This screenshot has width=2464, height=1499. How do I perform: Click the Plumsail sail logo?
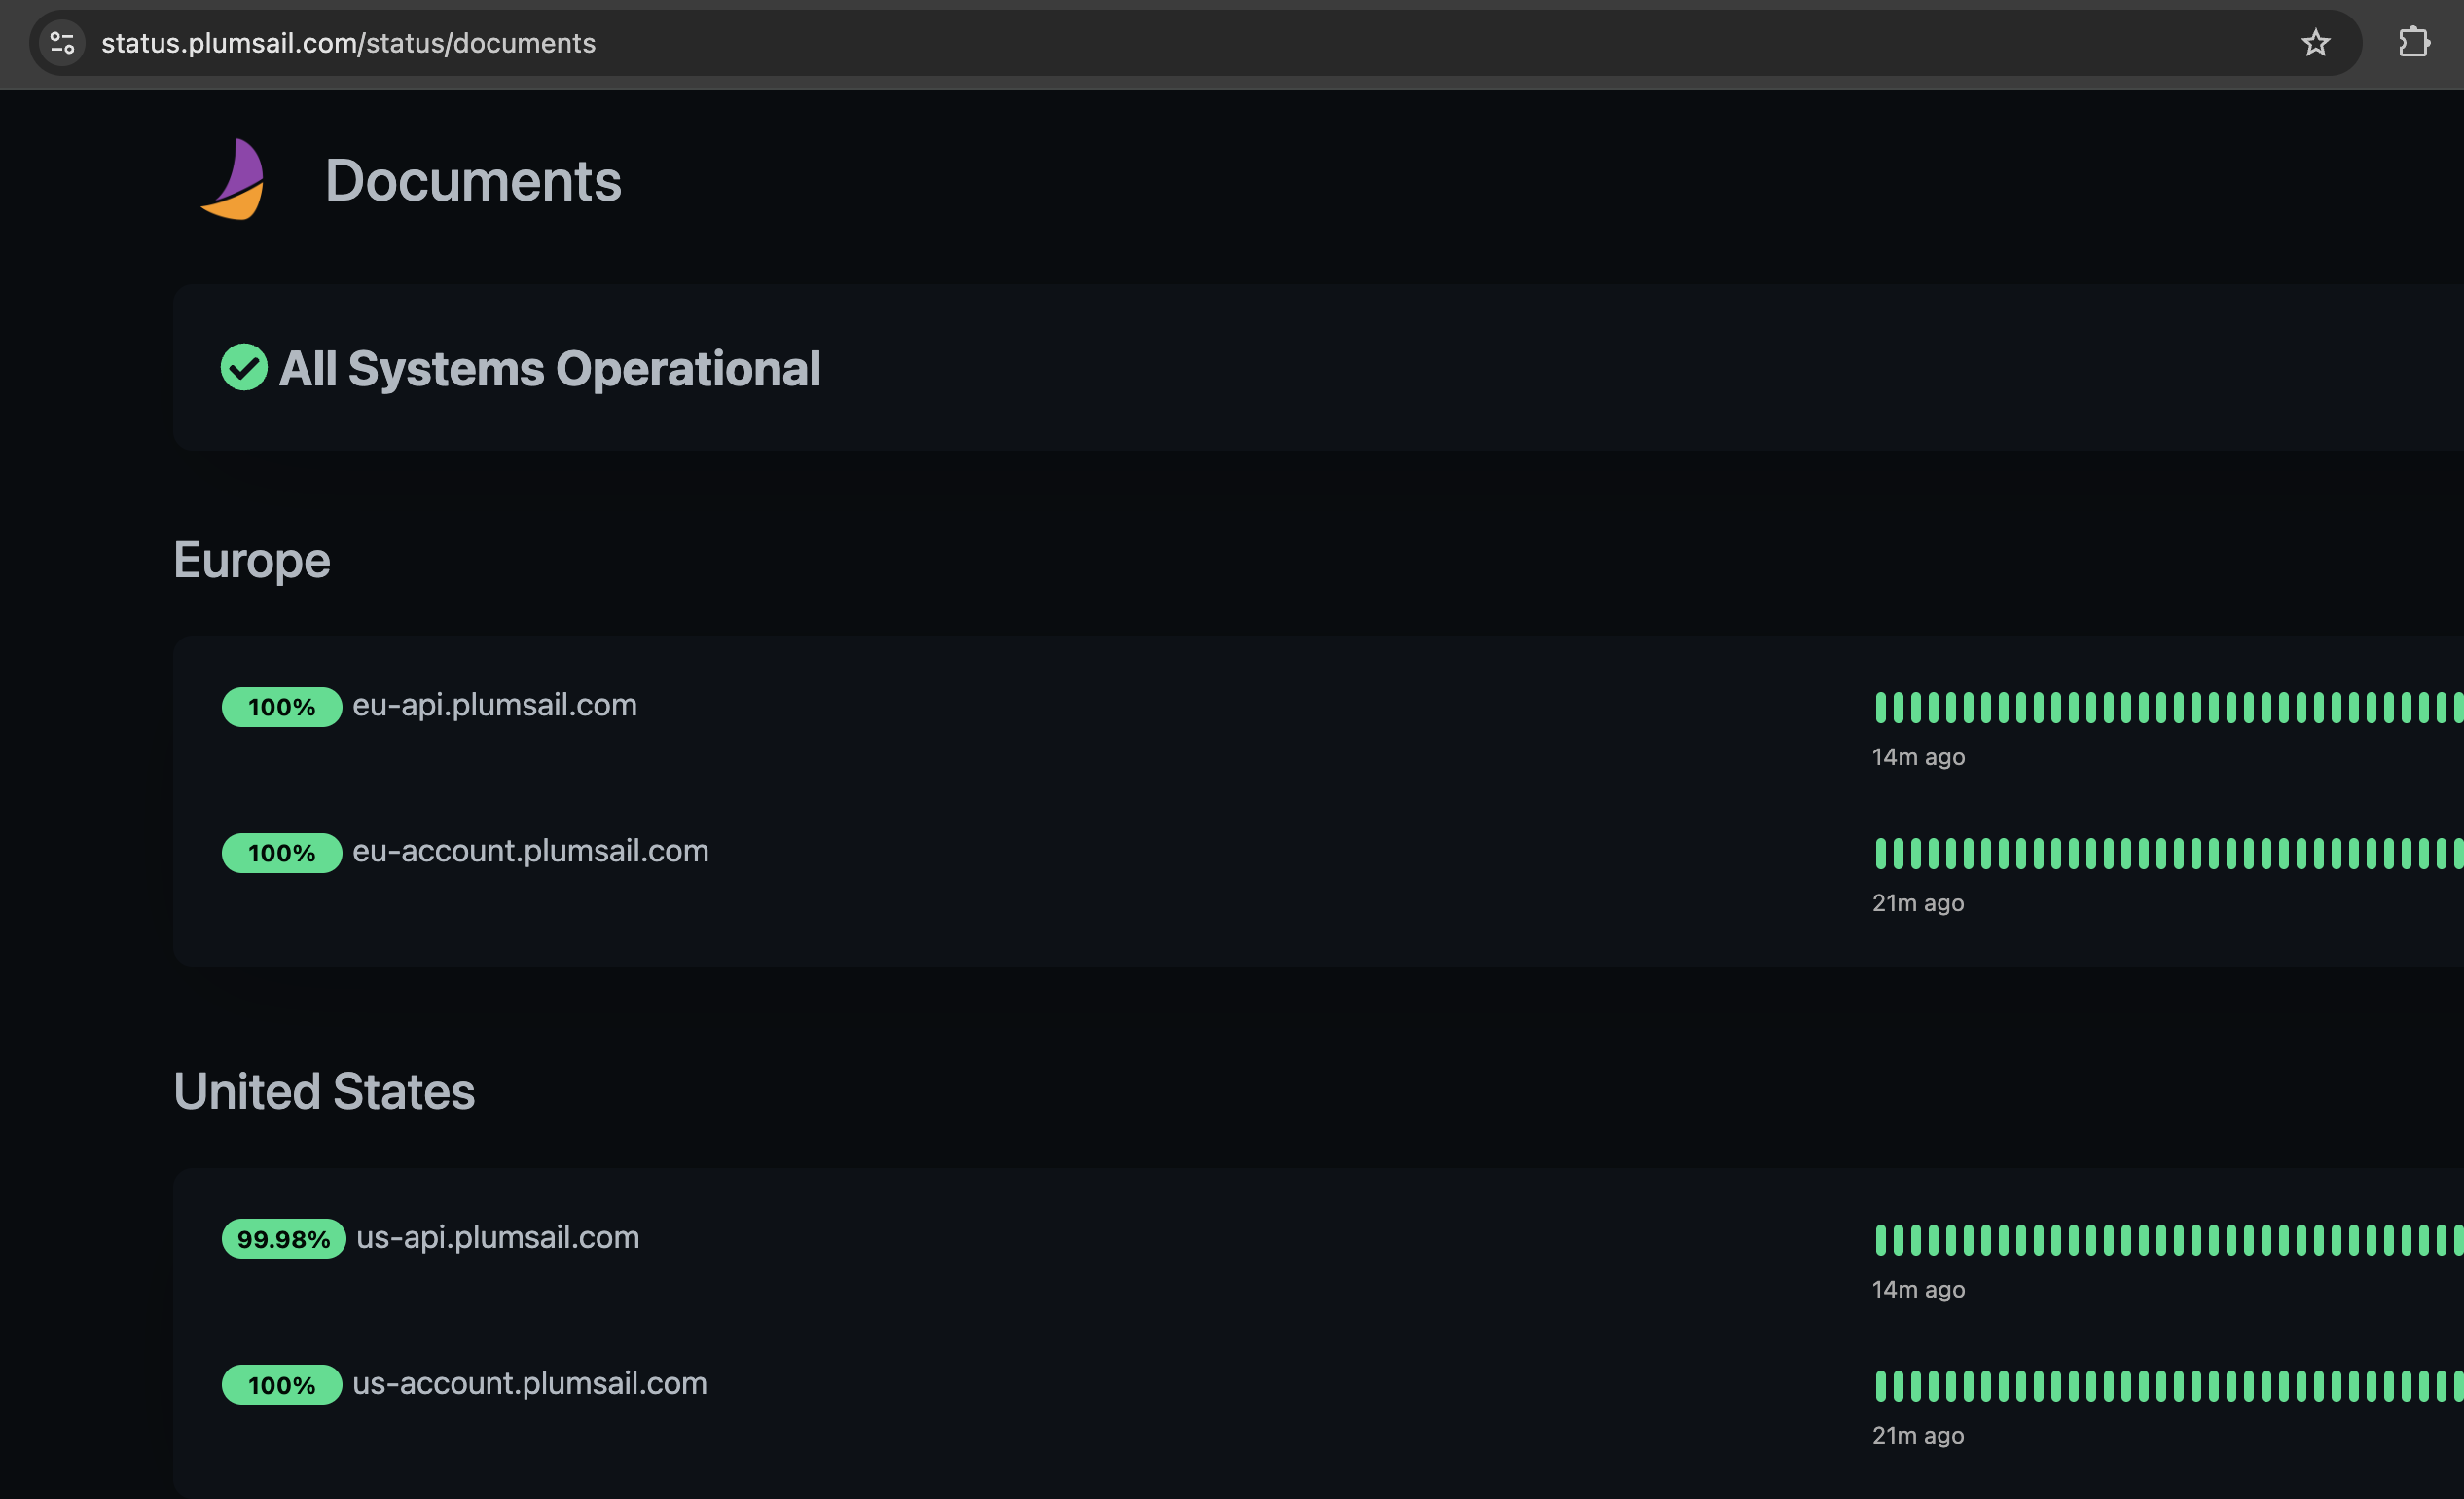click(234, 180)
